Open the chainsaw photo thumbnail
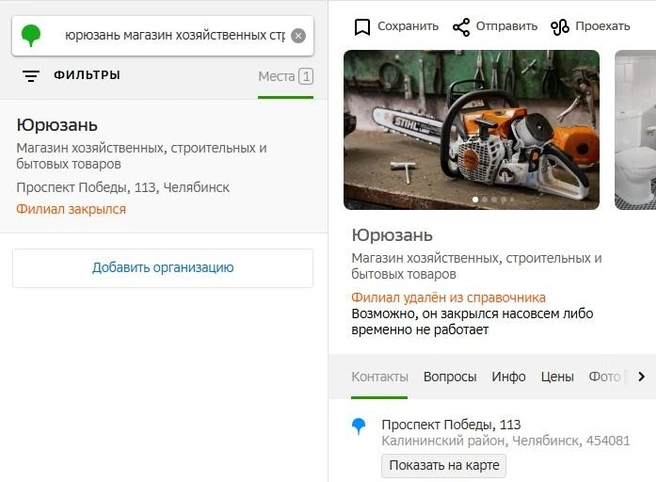Screen dimensions: 656x482 coord(471,130)
